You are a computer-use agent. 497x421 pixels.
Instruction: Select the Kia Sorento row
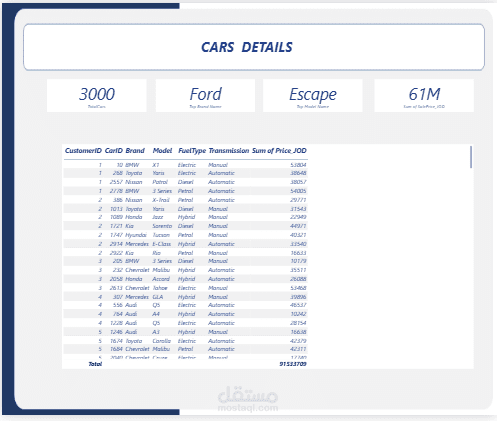186,226
